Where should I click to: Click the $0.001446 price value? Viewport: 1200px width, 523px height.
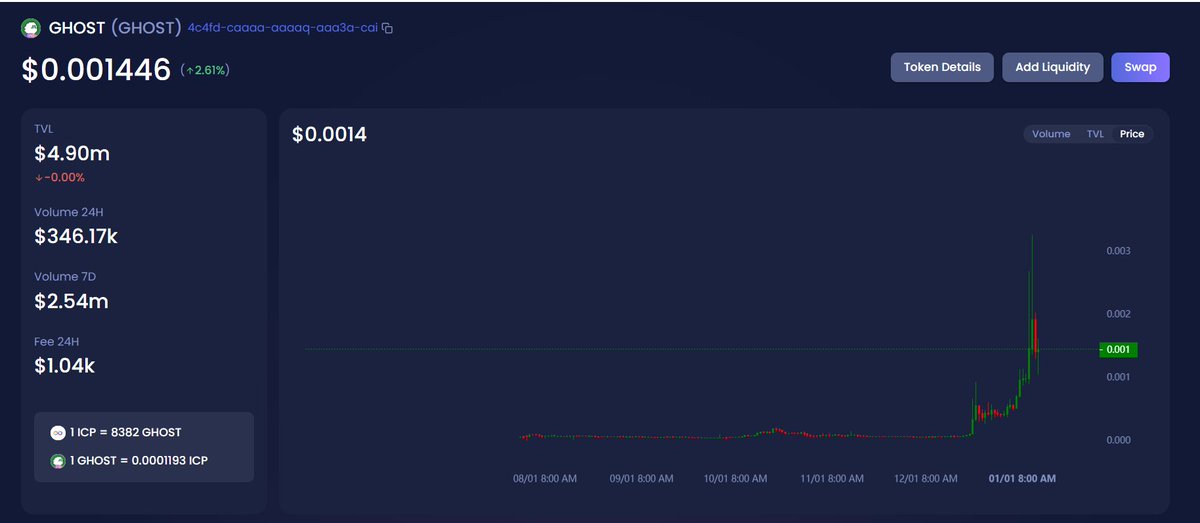point(96,70)
